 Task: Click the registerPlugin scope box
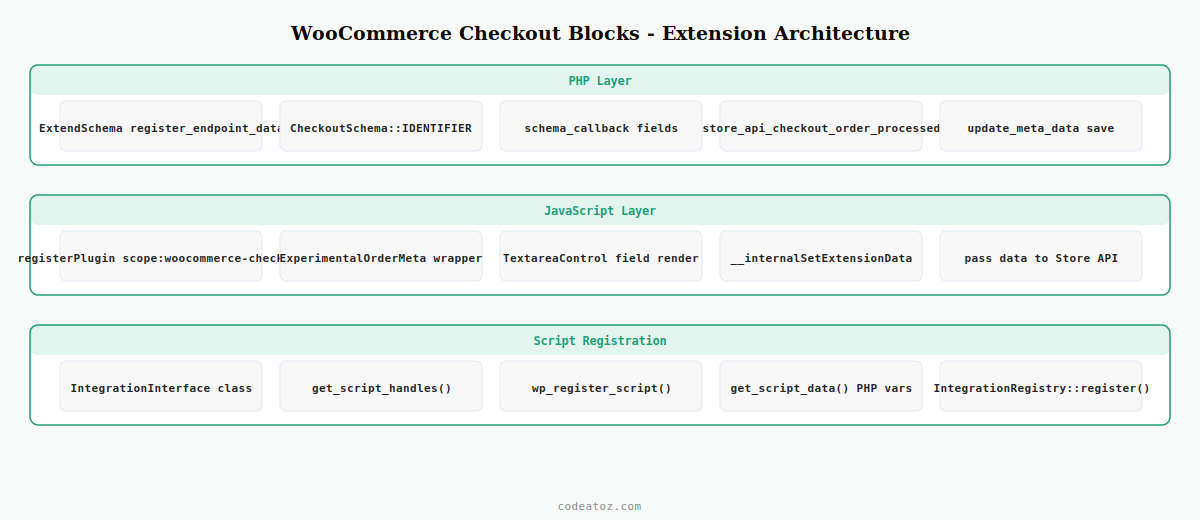(x=161, y=256)
